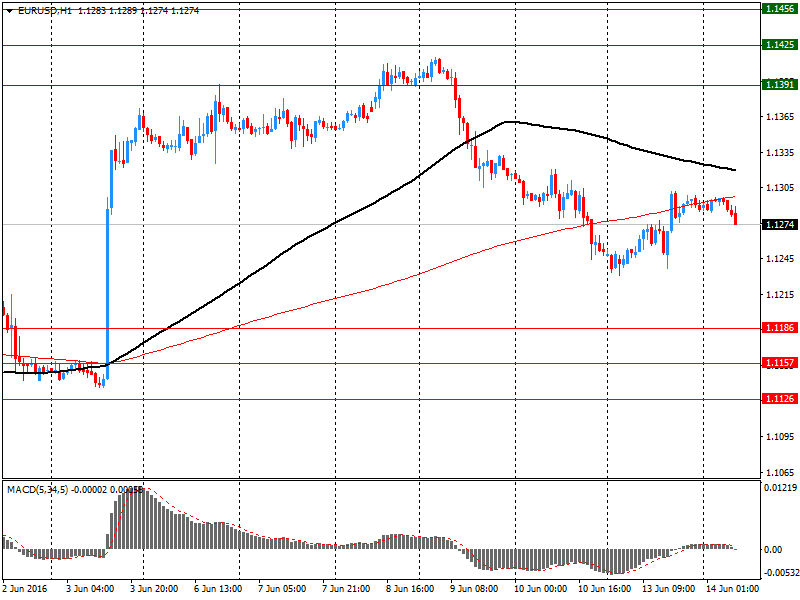Select the 1.1425 resistance level label
The height and width of the screenshot is (600, 800).
click(780, 45)
